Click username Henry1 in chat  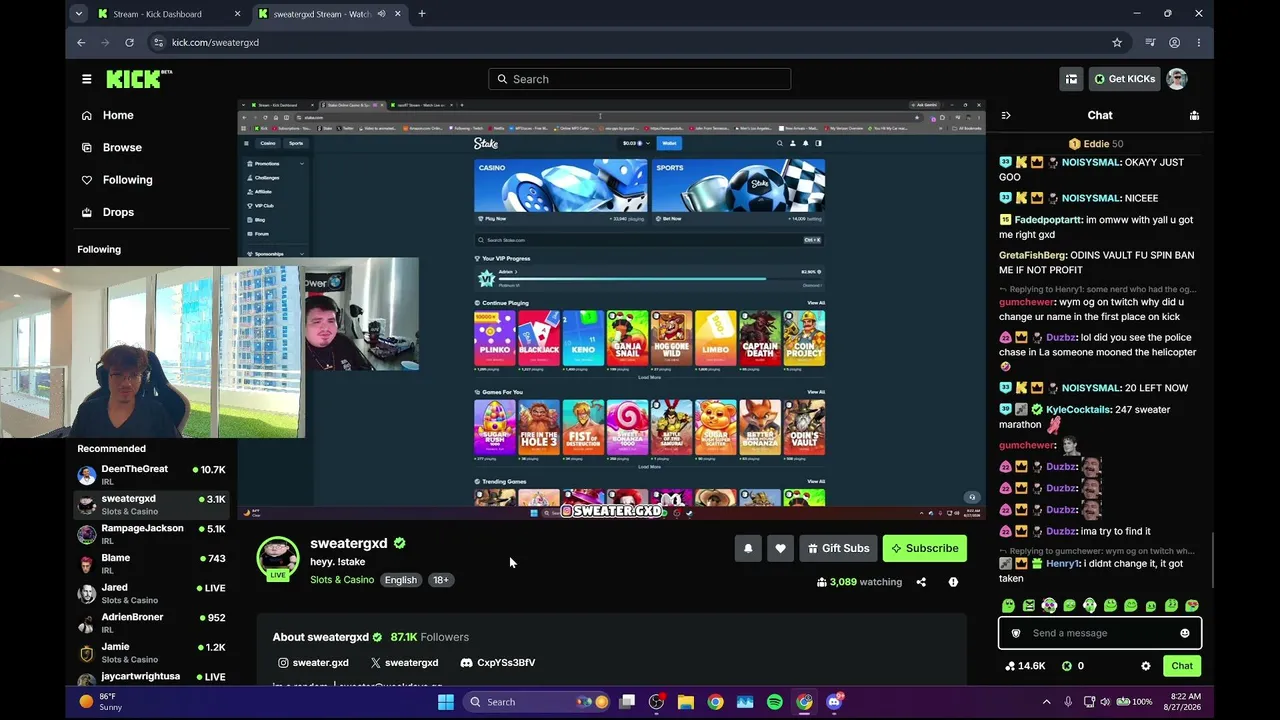pos(1062,564)
